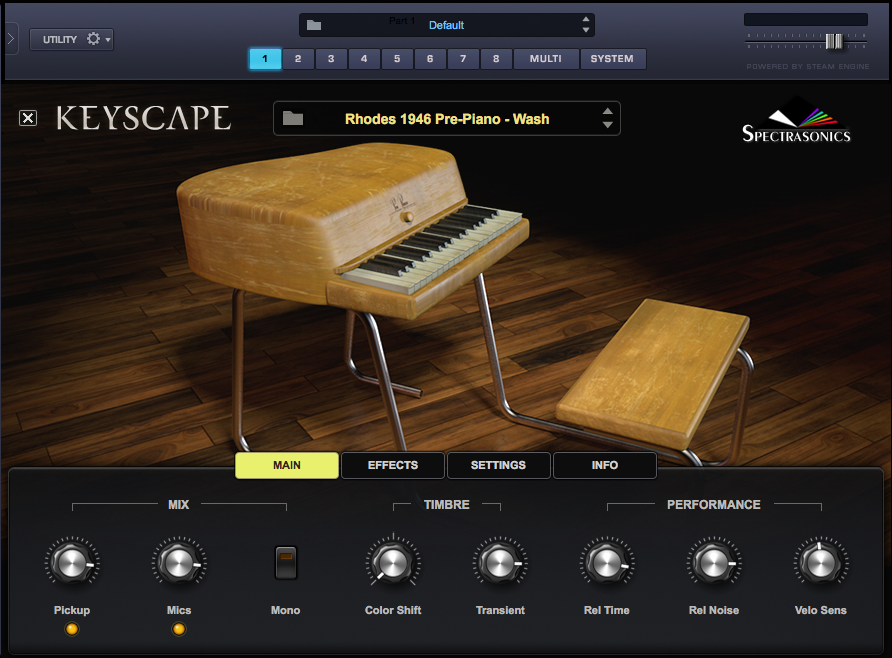
Task: Toggle the Mics enable LED
Action: (179, 629)
